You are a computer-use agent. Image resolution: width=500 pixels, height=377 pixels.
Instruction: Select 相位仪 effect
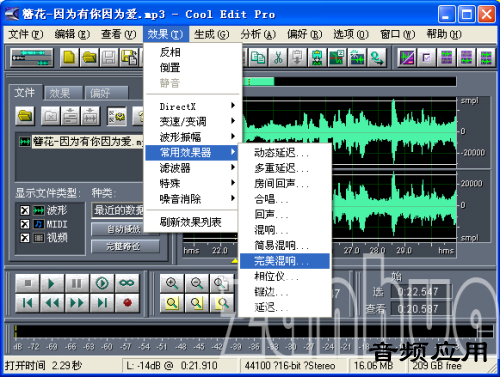pyautogui.click(x=285, y=276)
